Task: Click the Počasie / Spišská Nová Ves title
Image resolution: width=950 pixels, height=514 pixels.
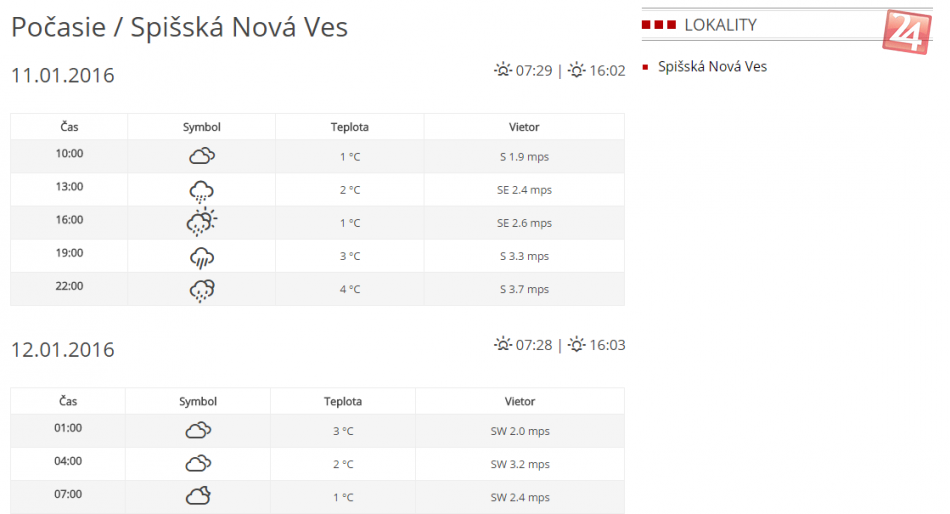Action: point(180,27)
